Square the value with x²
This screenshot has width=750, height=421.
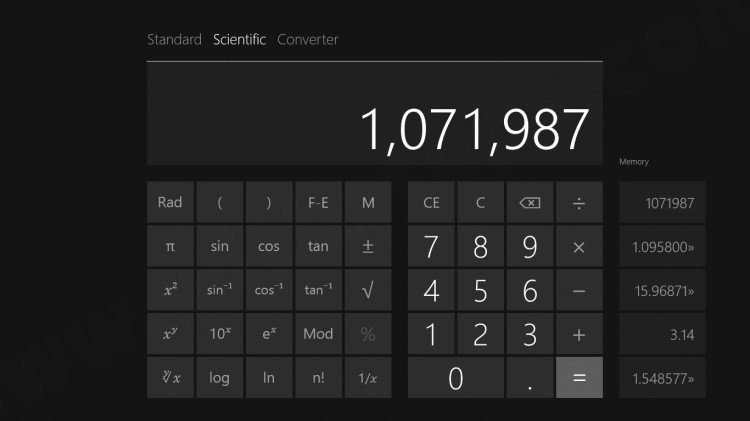(x=170, y=290)
